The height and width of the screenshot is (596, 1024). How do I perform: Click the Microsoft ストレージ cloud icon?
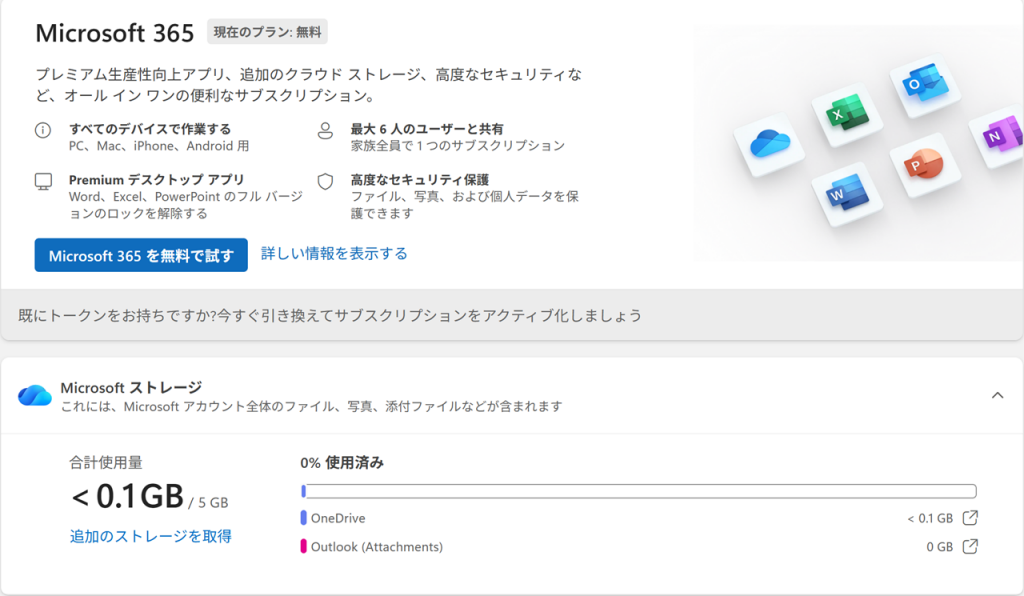tap(35, 396)
